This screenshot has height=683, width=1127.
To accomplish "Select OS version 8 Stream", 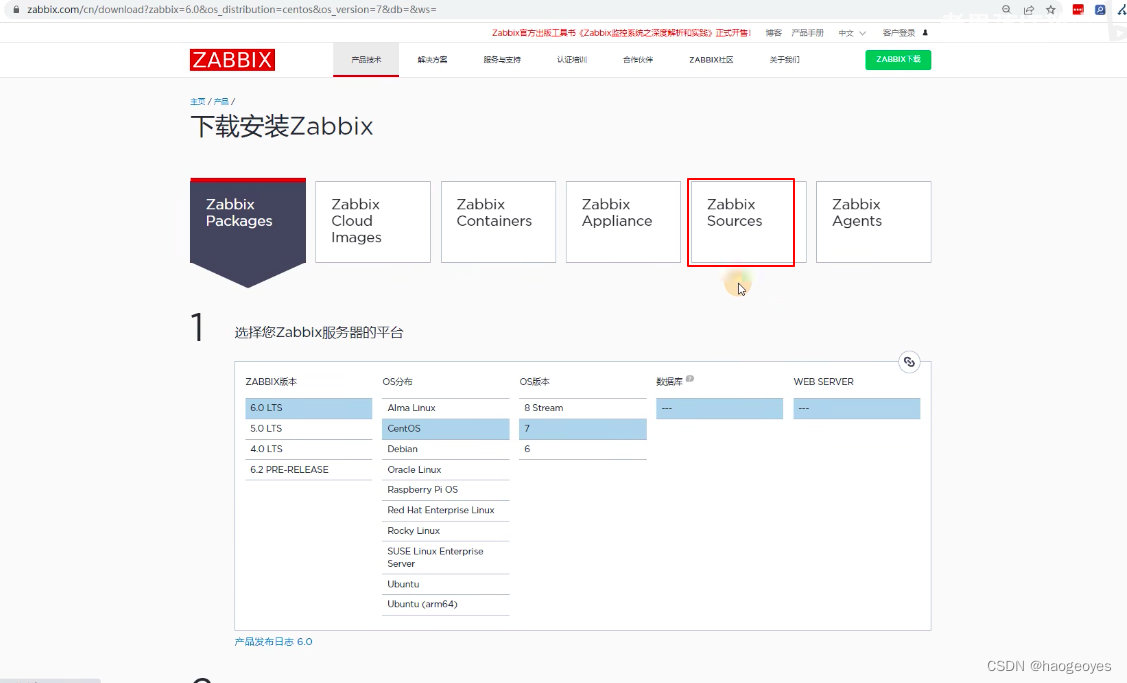I will (583, 408).
